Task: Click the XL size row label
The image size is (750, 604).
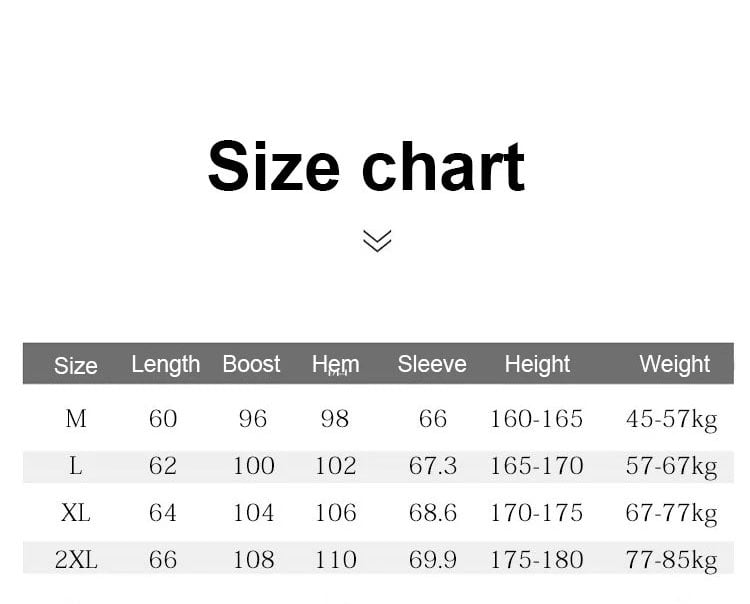Action: coord(76,513)
